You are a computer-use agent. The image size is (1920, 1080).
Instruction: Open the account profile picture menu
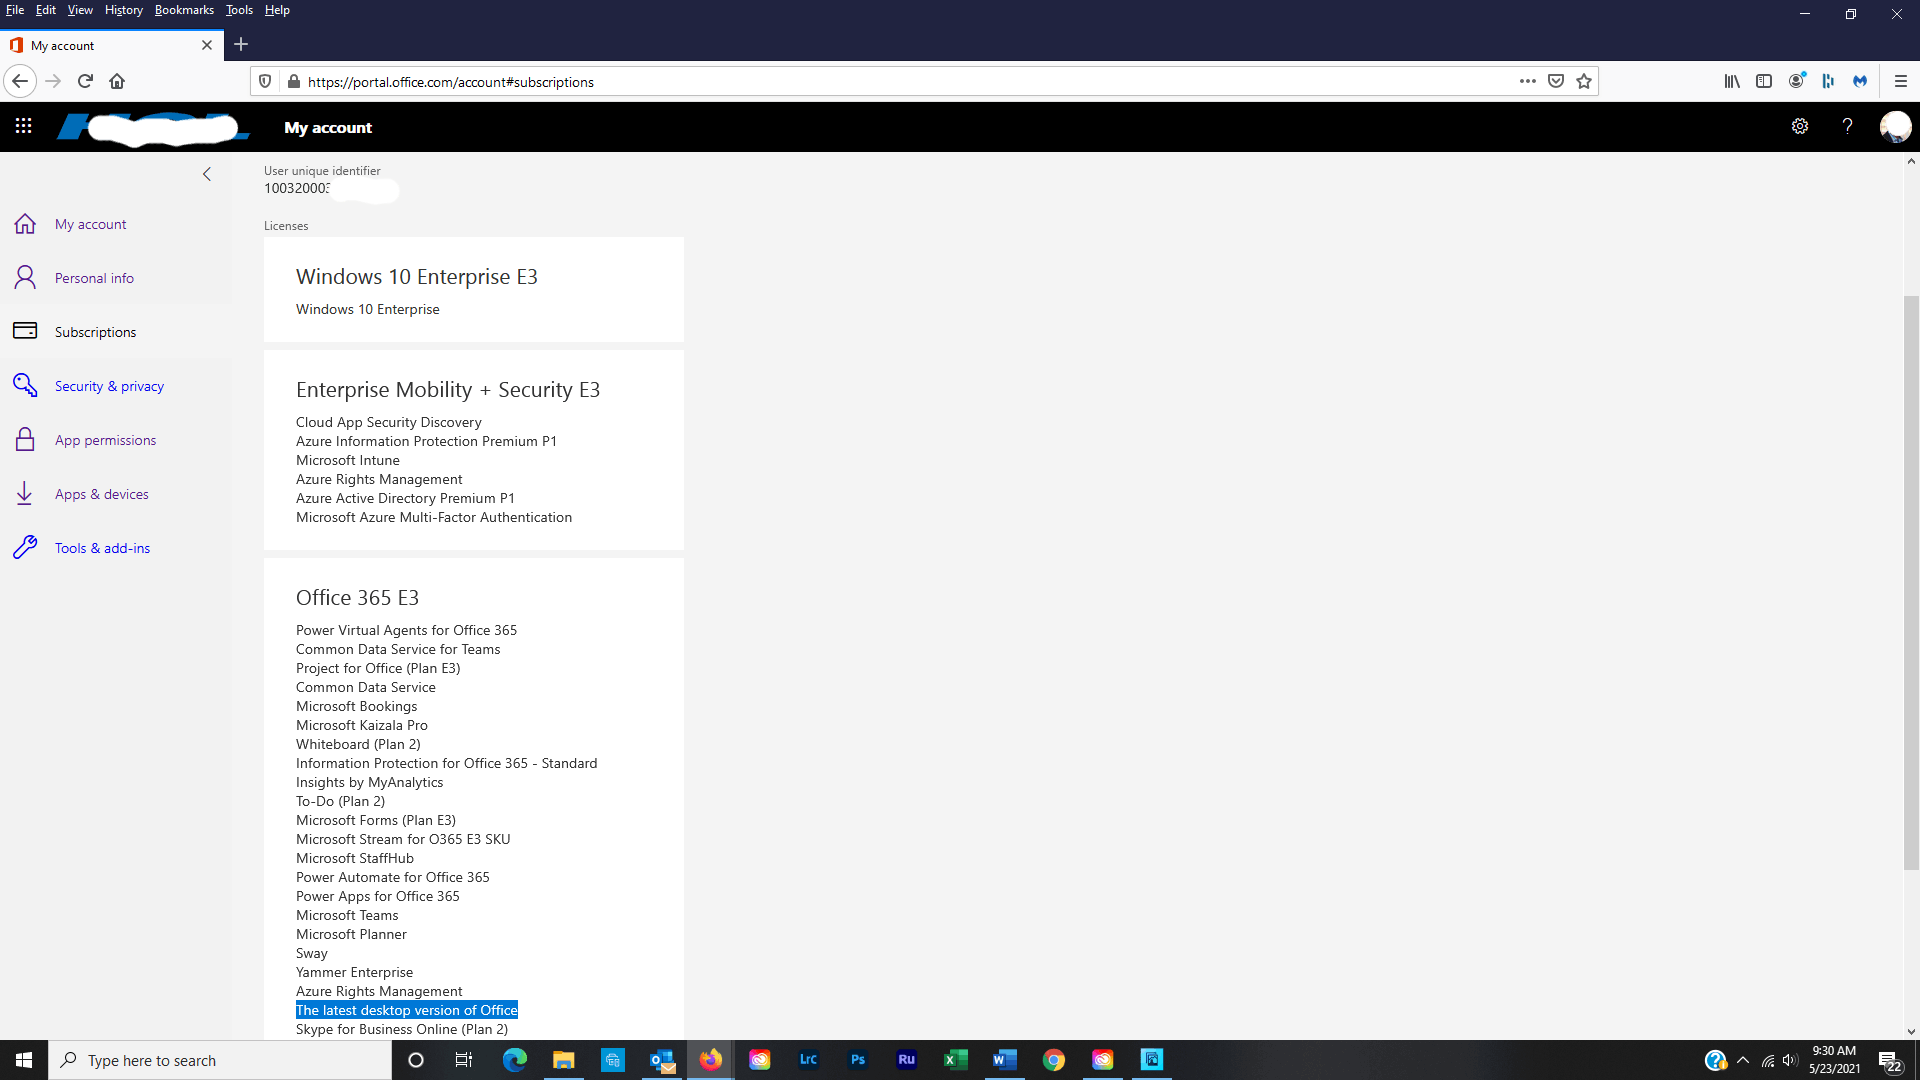[1895, 126]
